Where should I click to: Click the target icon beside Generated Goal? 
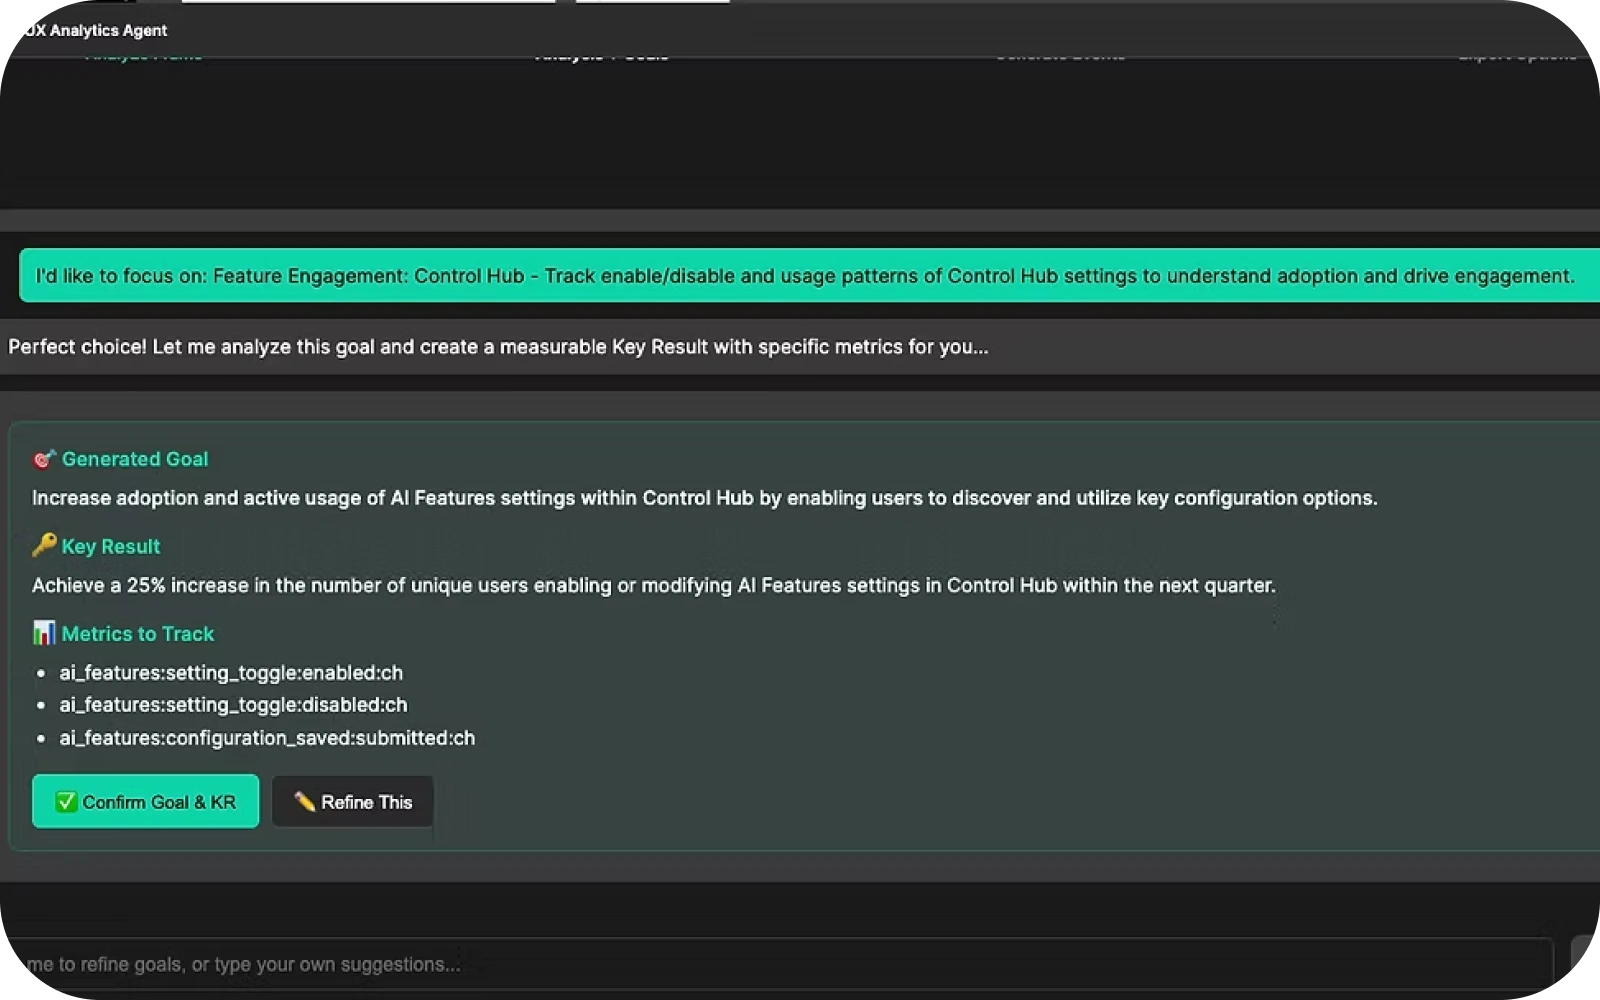pyautogui.click(x=44, y=459)
